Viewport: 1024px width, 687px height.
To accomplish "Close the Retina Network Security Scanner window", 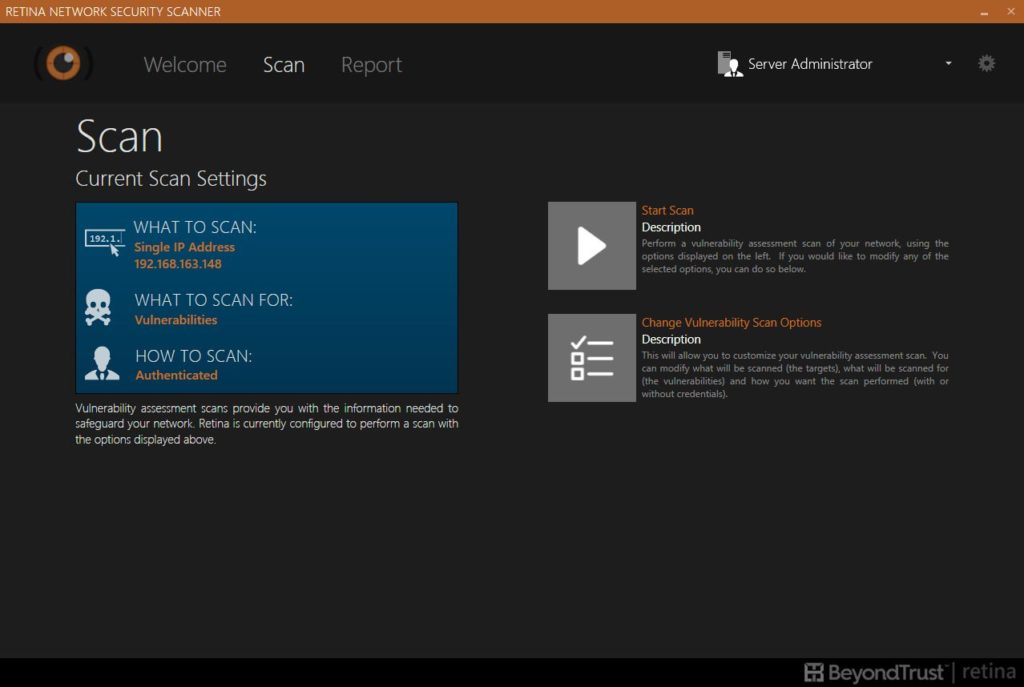I will tap(1009, 11).
